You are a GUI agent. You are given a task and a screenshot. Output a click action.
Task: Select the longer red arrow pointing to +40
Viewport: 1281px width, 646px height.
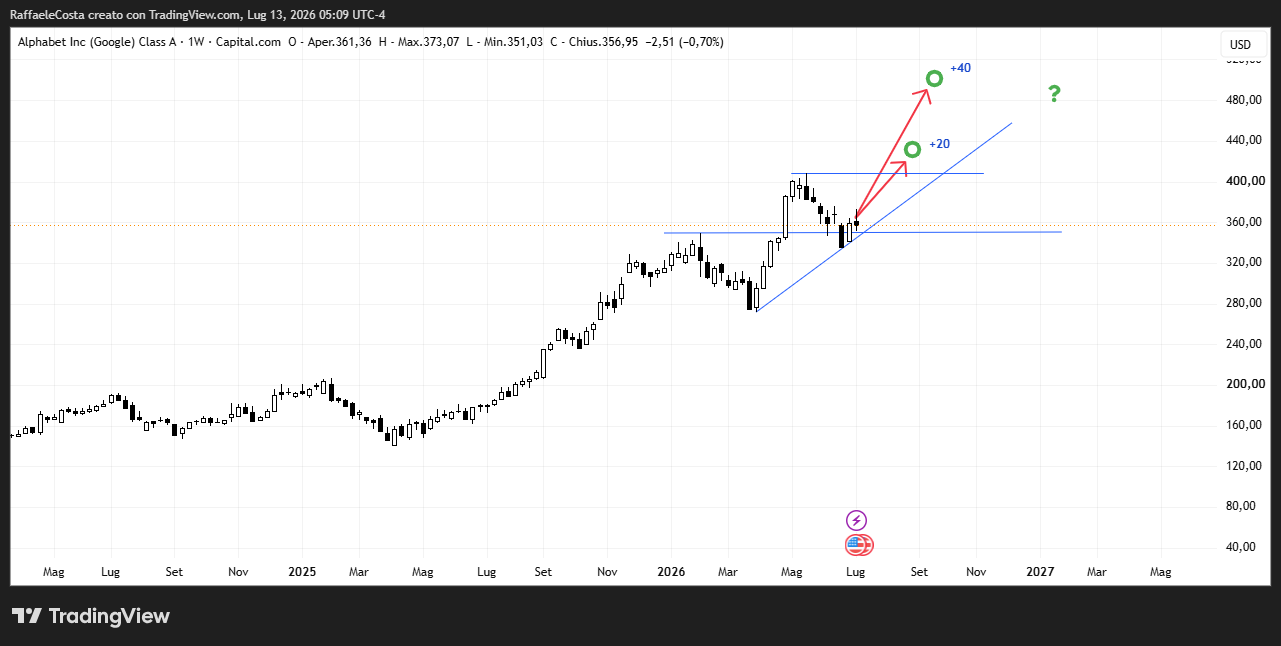point(894,152)
